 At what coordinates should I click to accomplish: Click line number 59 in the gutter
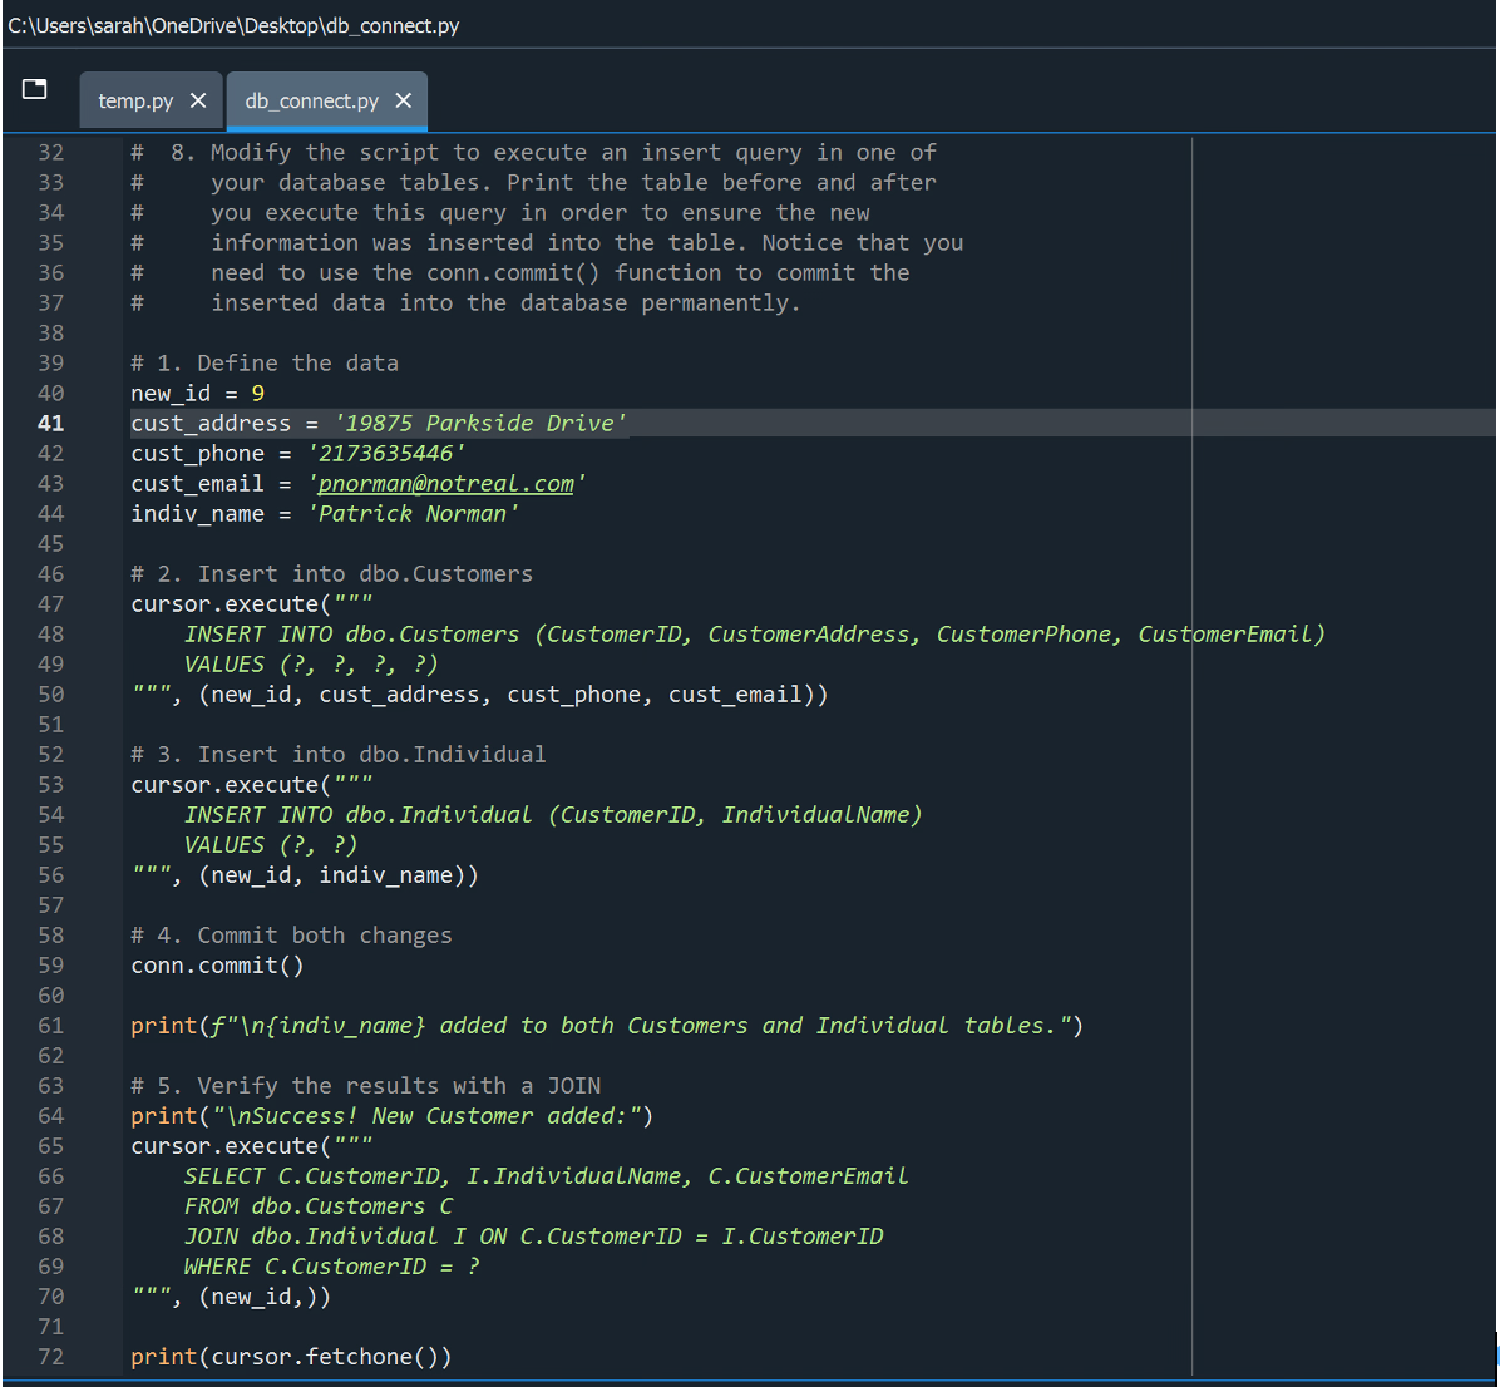51,966
